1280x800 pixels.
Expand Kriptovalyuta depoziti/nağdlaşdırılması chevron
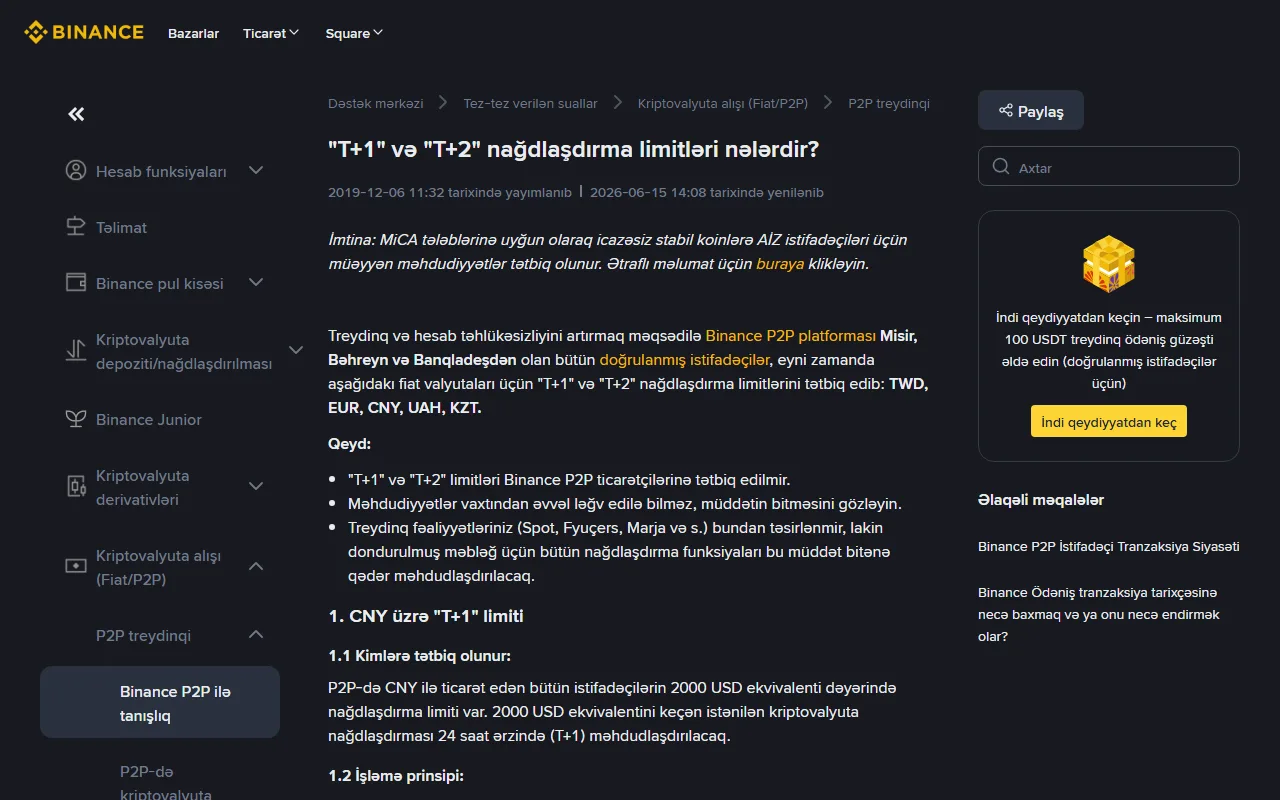[x=296, y=350]
